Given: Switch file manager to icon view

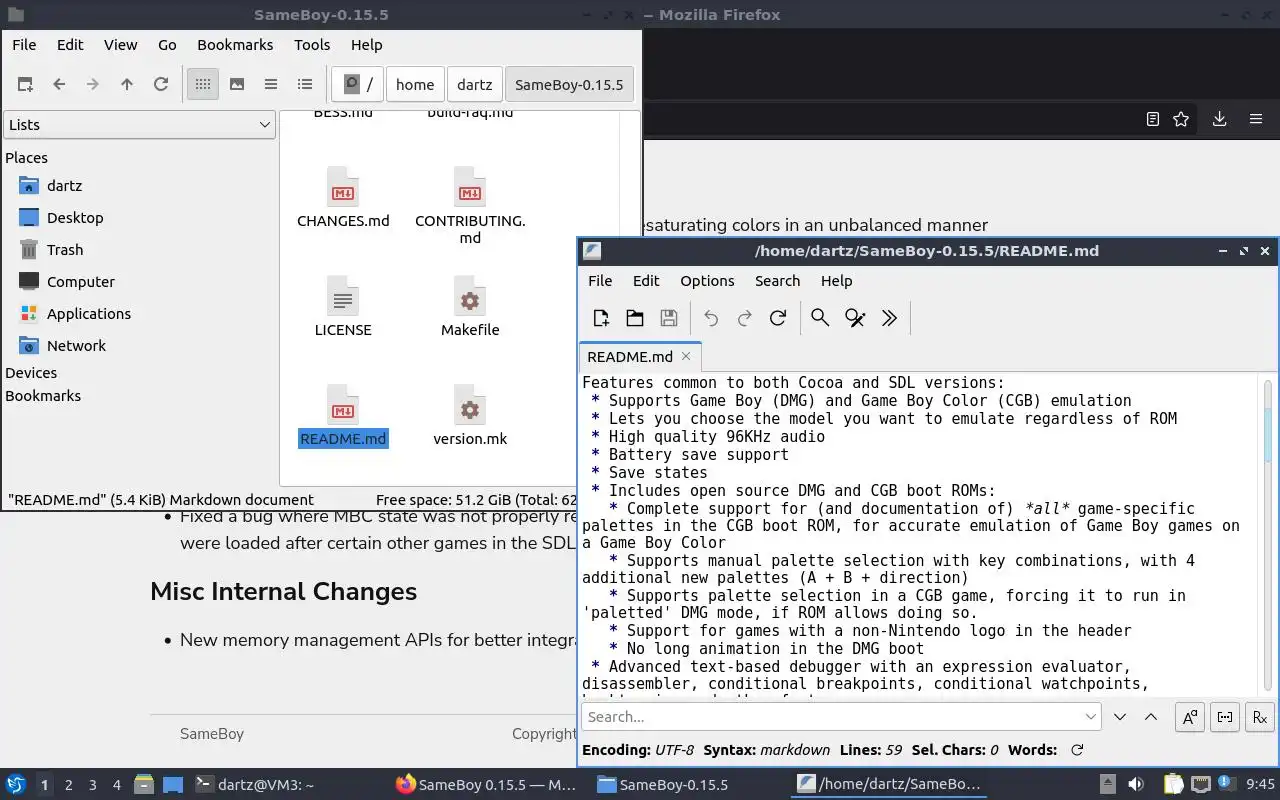Looking at the screenshot, I should [203, 85].
